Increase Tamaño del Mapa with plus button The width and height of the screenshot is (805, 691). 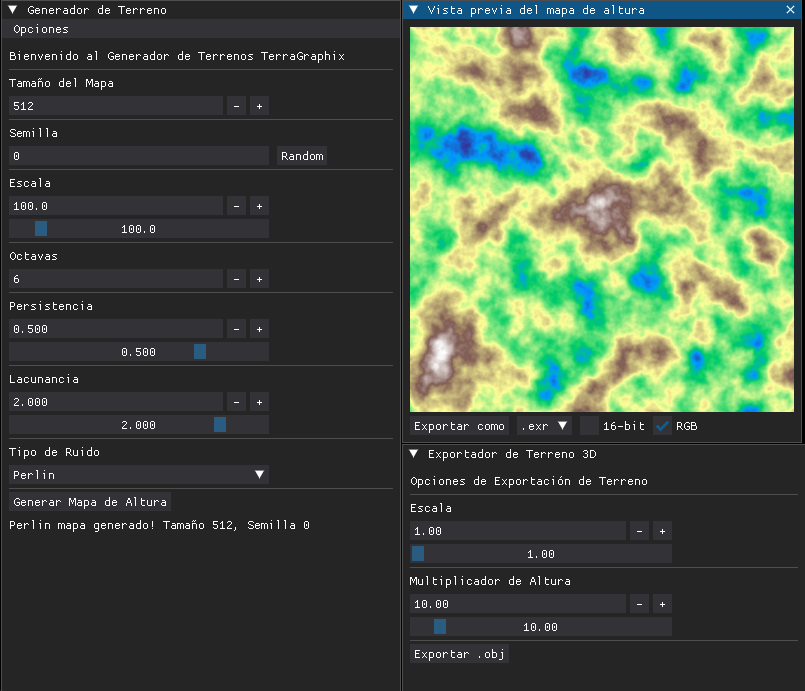259,106
